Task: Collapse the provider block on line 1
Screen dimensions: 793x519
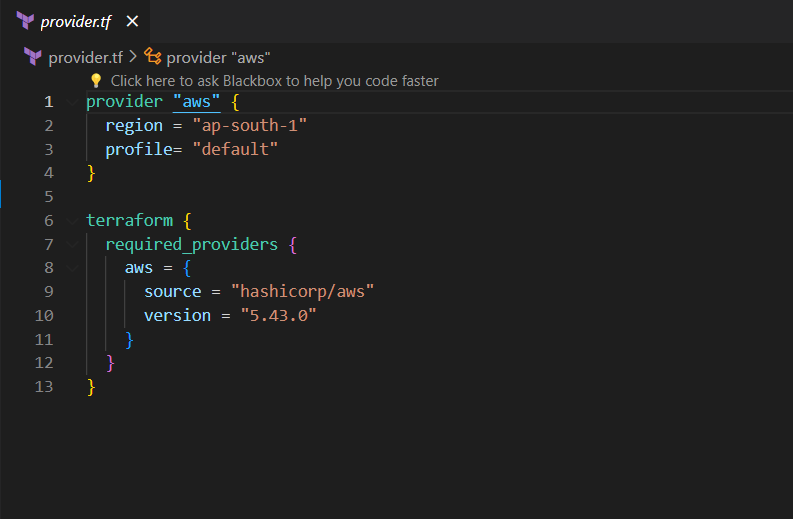Action: tap(72, 102)
